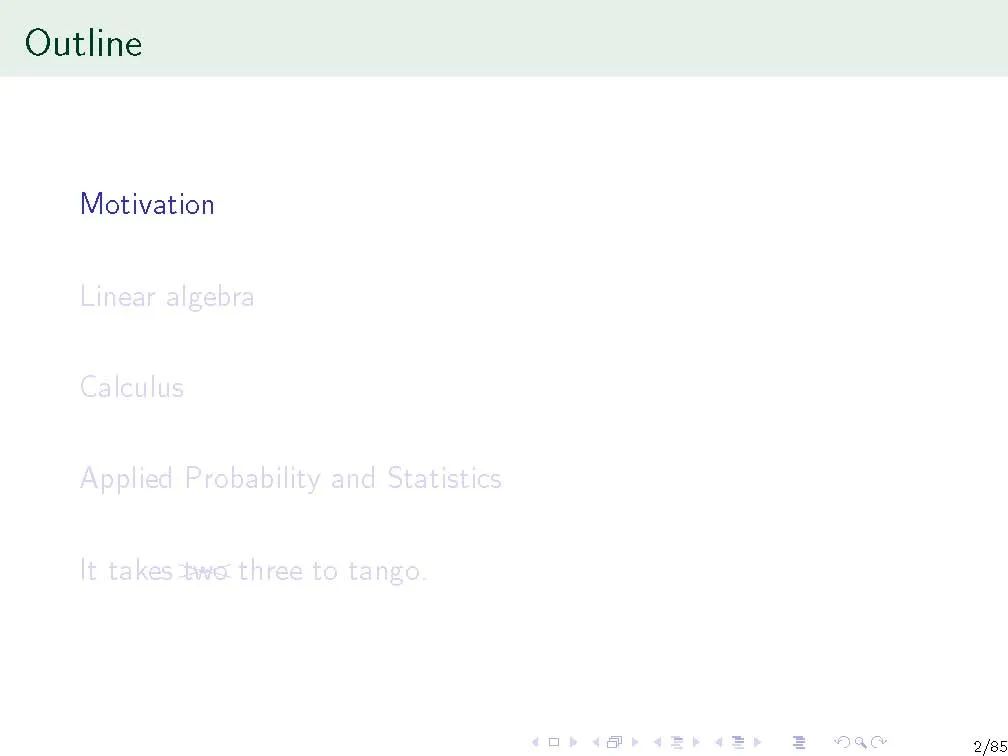The height and width of the screenshot is (756, 1008).
Task: Go to next section arrow
Action: coord(757,742)
